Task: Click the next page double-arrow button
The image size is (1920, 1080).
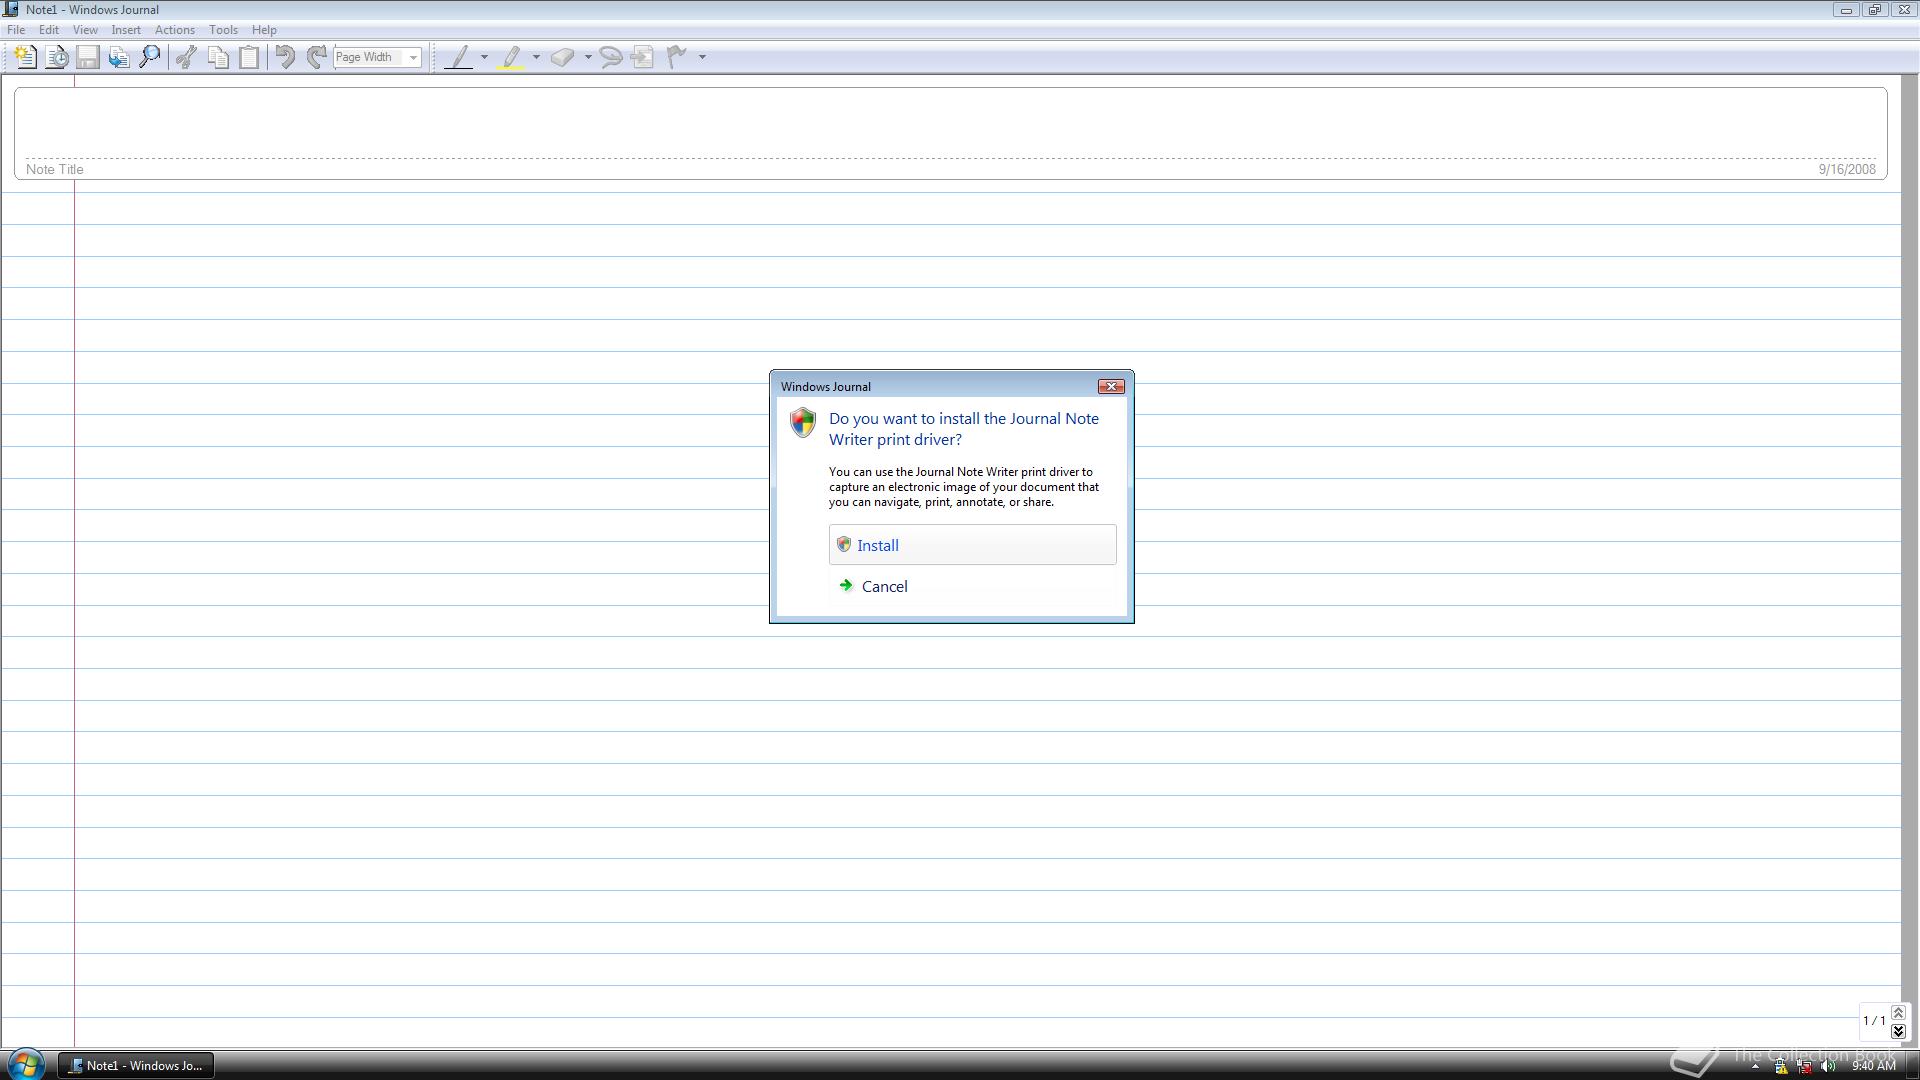Action: [1898, 1031]
